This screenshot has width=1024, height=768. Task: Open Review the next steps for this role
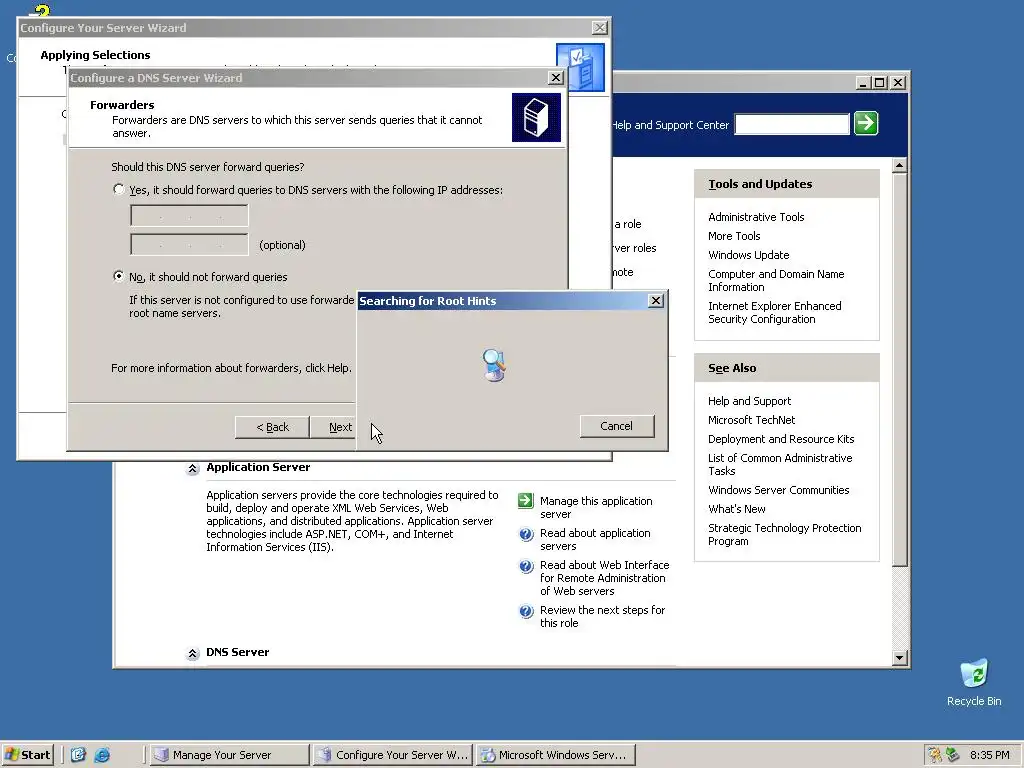tap(602, 616)
